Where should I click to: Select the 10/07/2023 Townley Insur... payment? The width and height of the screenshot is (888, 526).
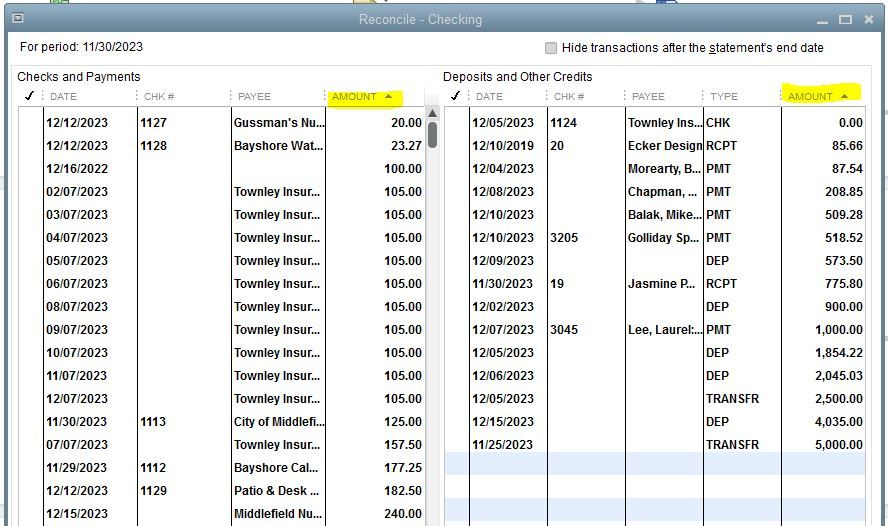pyautogui.click(x=221, y=353)
